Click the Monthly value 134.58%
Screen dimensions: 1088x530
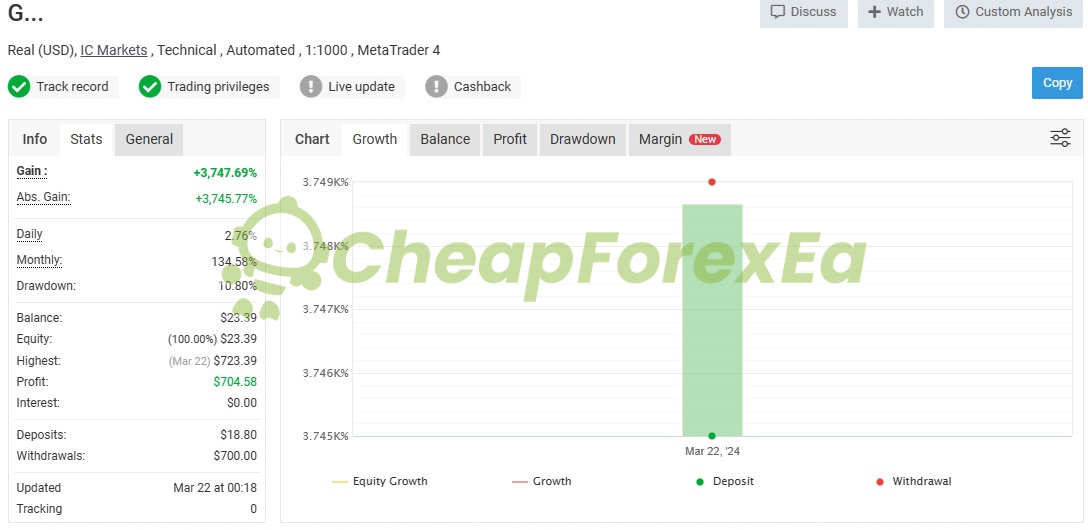(x=234, y=262)
